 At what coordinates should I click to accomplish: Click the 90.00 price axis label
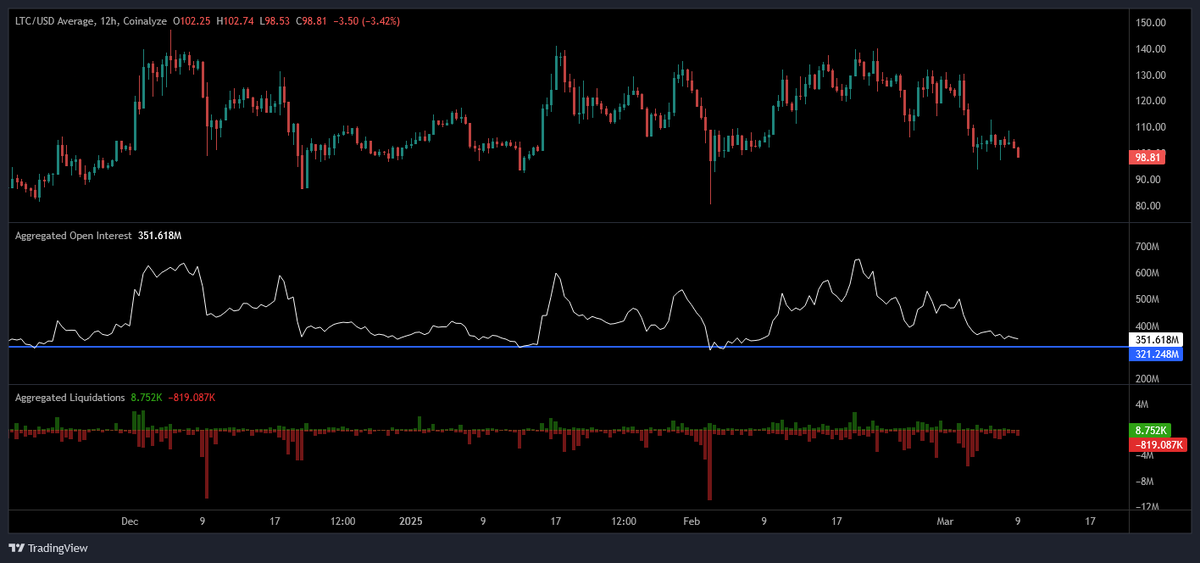[x=1147, y=180]
